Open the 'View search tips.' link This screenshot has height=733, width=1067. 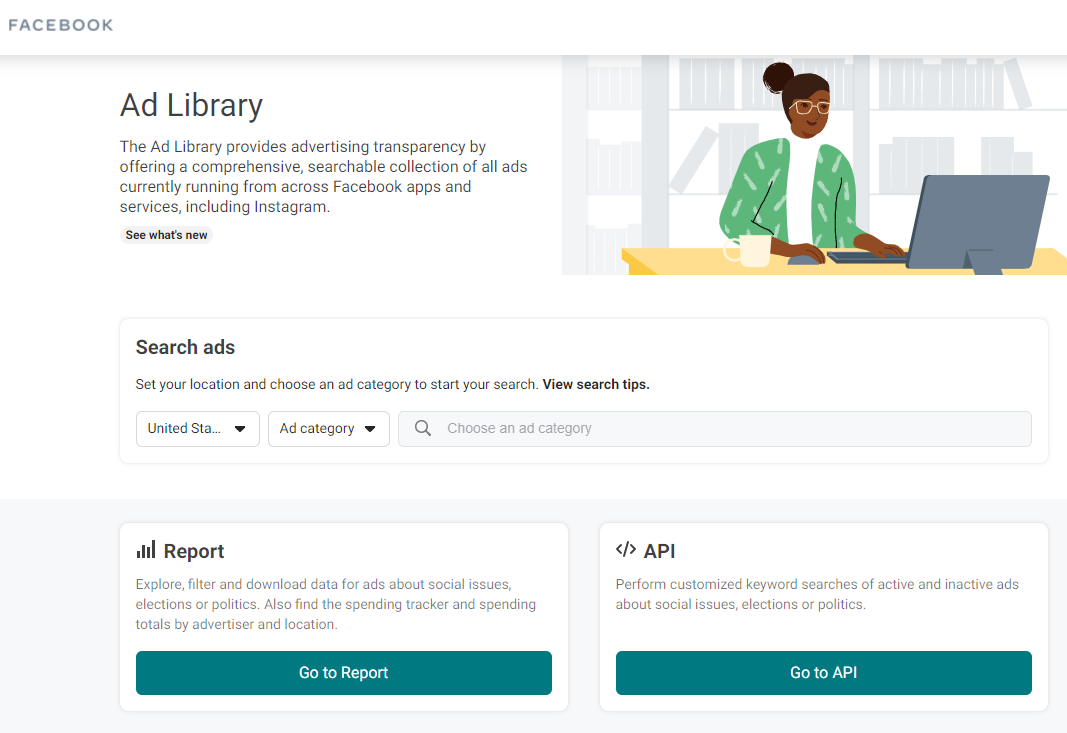[x=595, y=385]
